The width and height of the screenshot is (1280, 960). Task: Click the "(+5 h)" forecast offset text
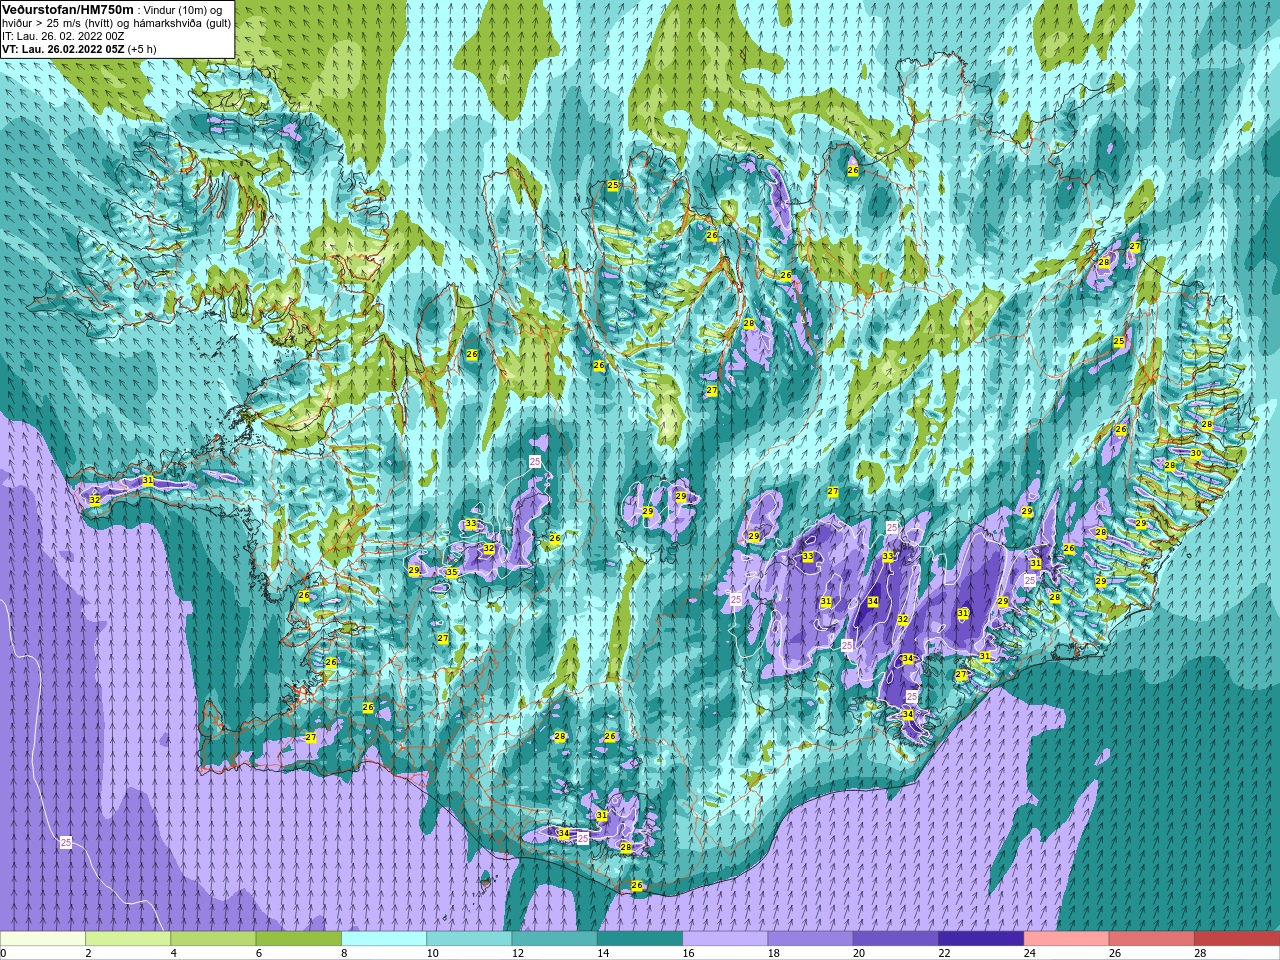tap(142, 49)
